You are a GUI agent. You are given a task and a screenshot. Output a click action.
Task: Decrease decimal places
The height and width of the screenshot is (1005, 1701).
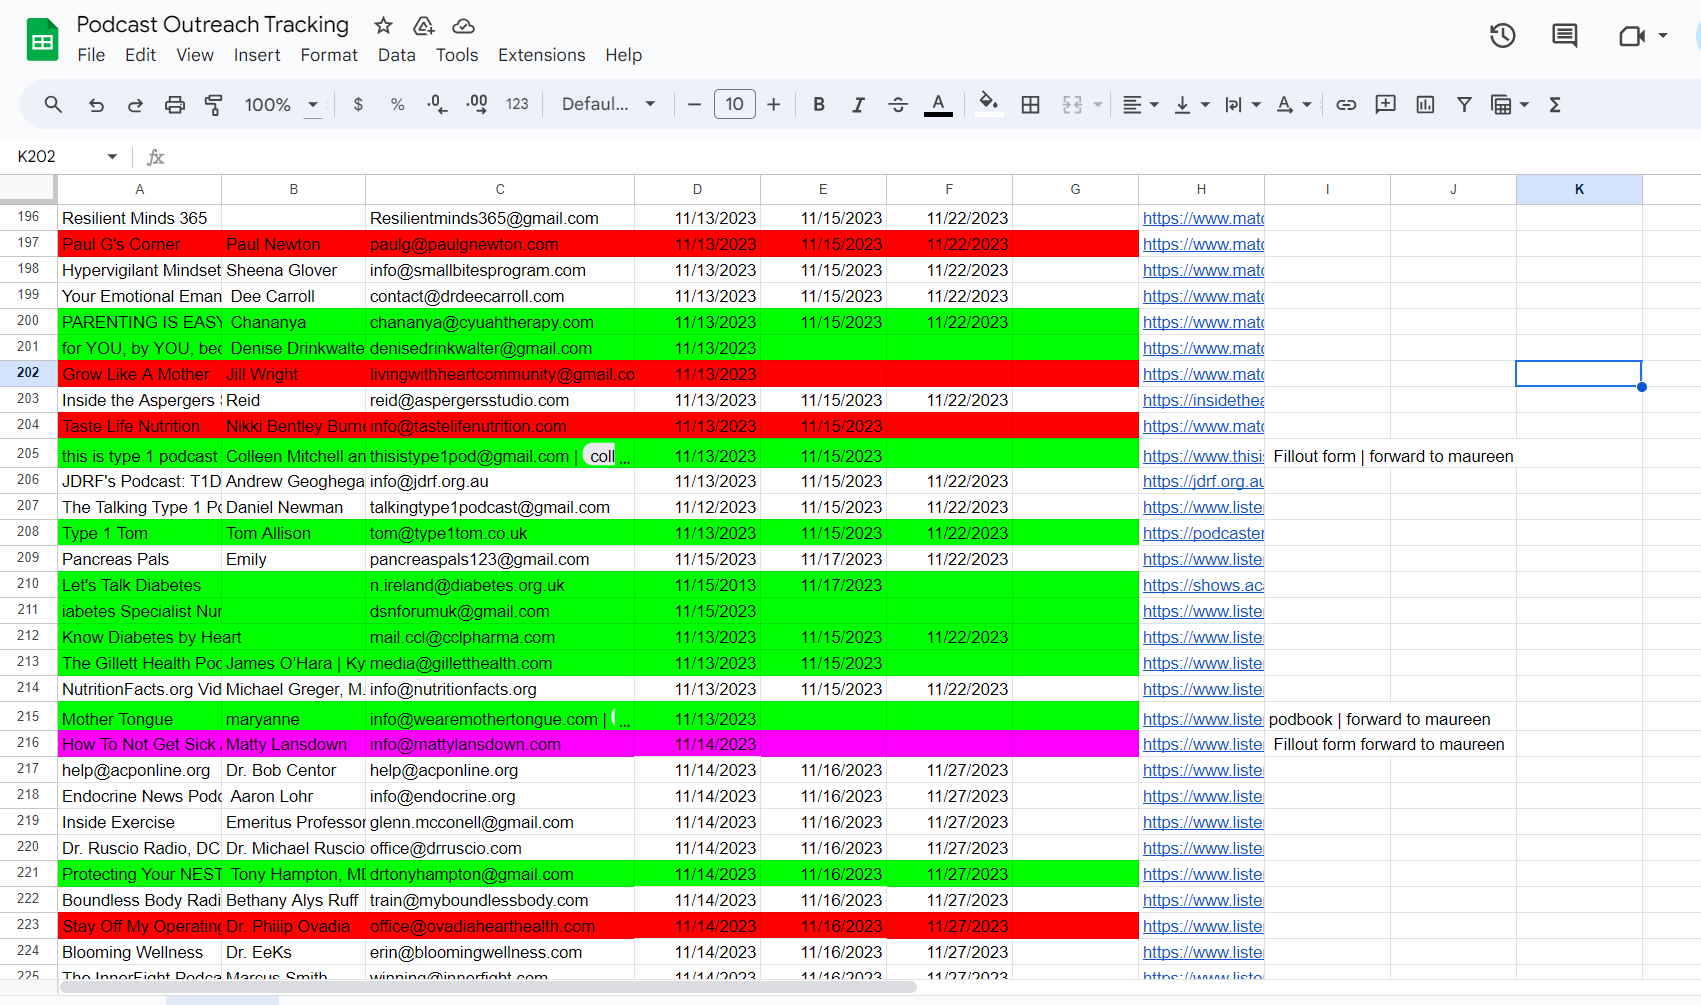[x=437, y=104]
